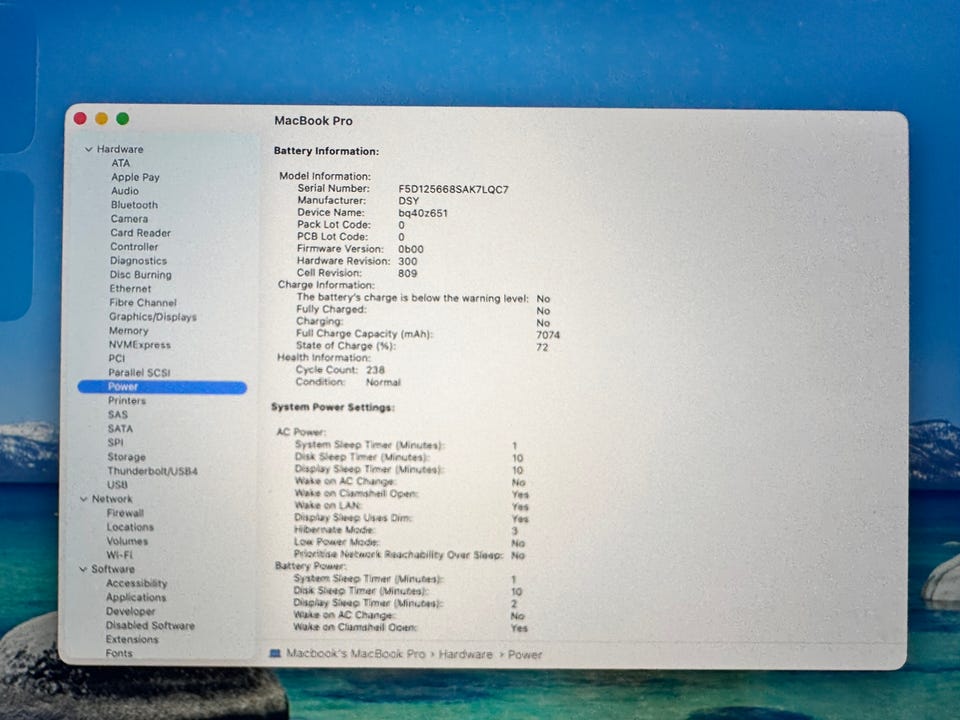960x720 pixels.
Task: Select Fonts under Software
Action: click(x=118, y=653)
